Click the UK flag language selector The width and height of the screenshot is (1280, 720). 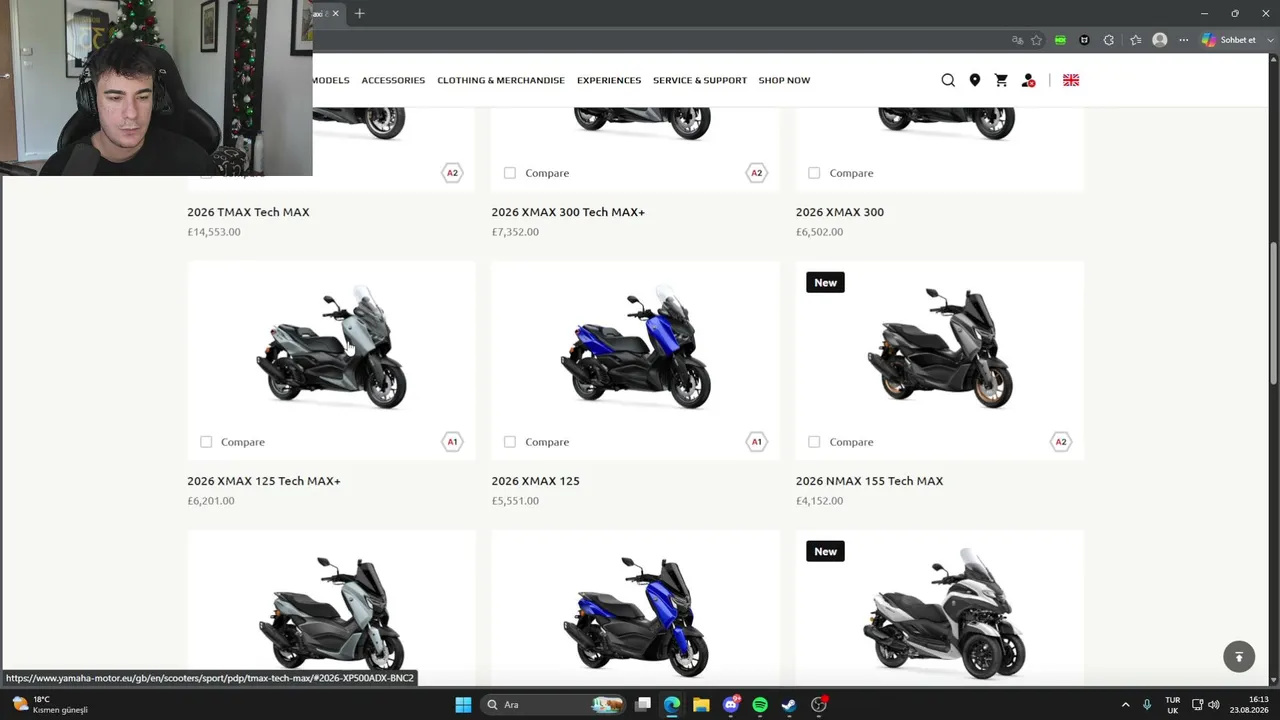1071,80
